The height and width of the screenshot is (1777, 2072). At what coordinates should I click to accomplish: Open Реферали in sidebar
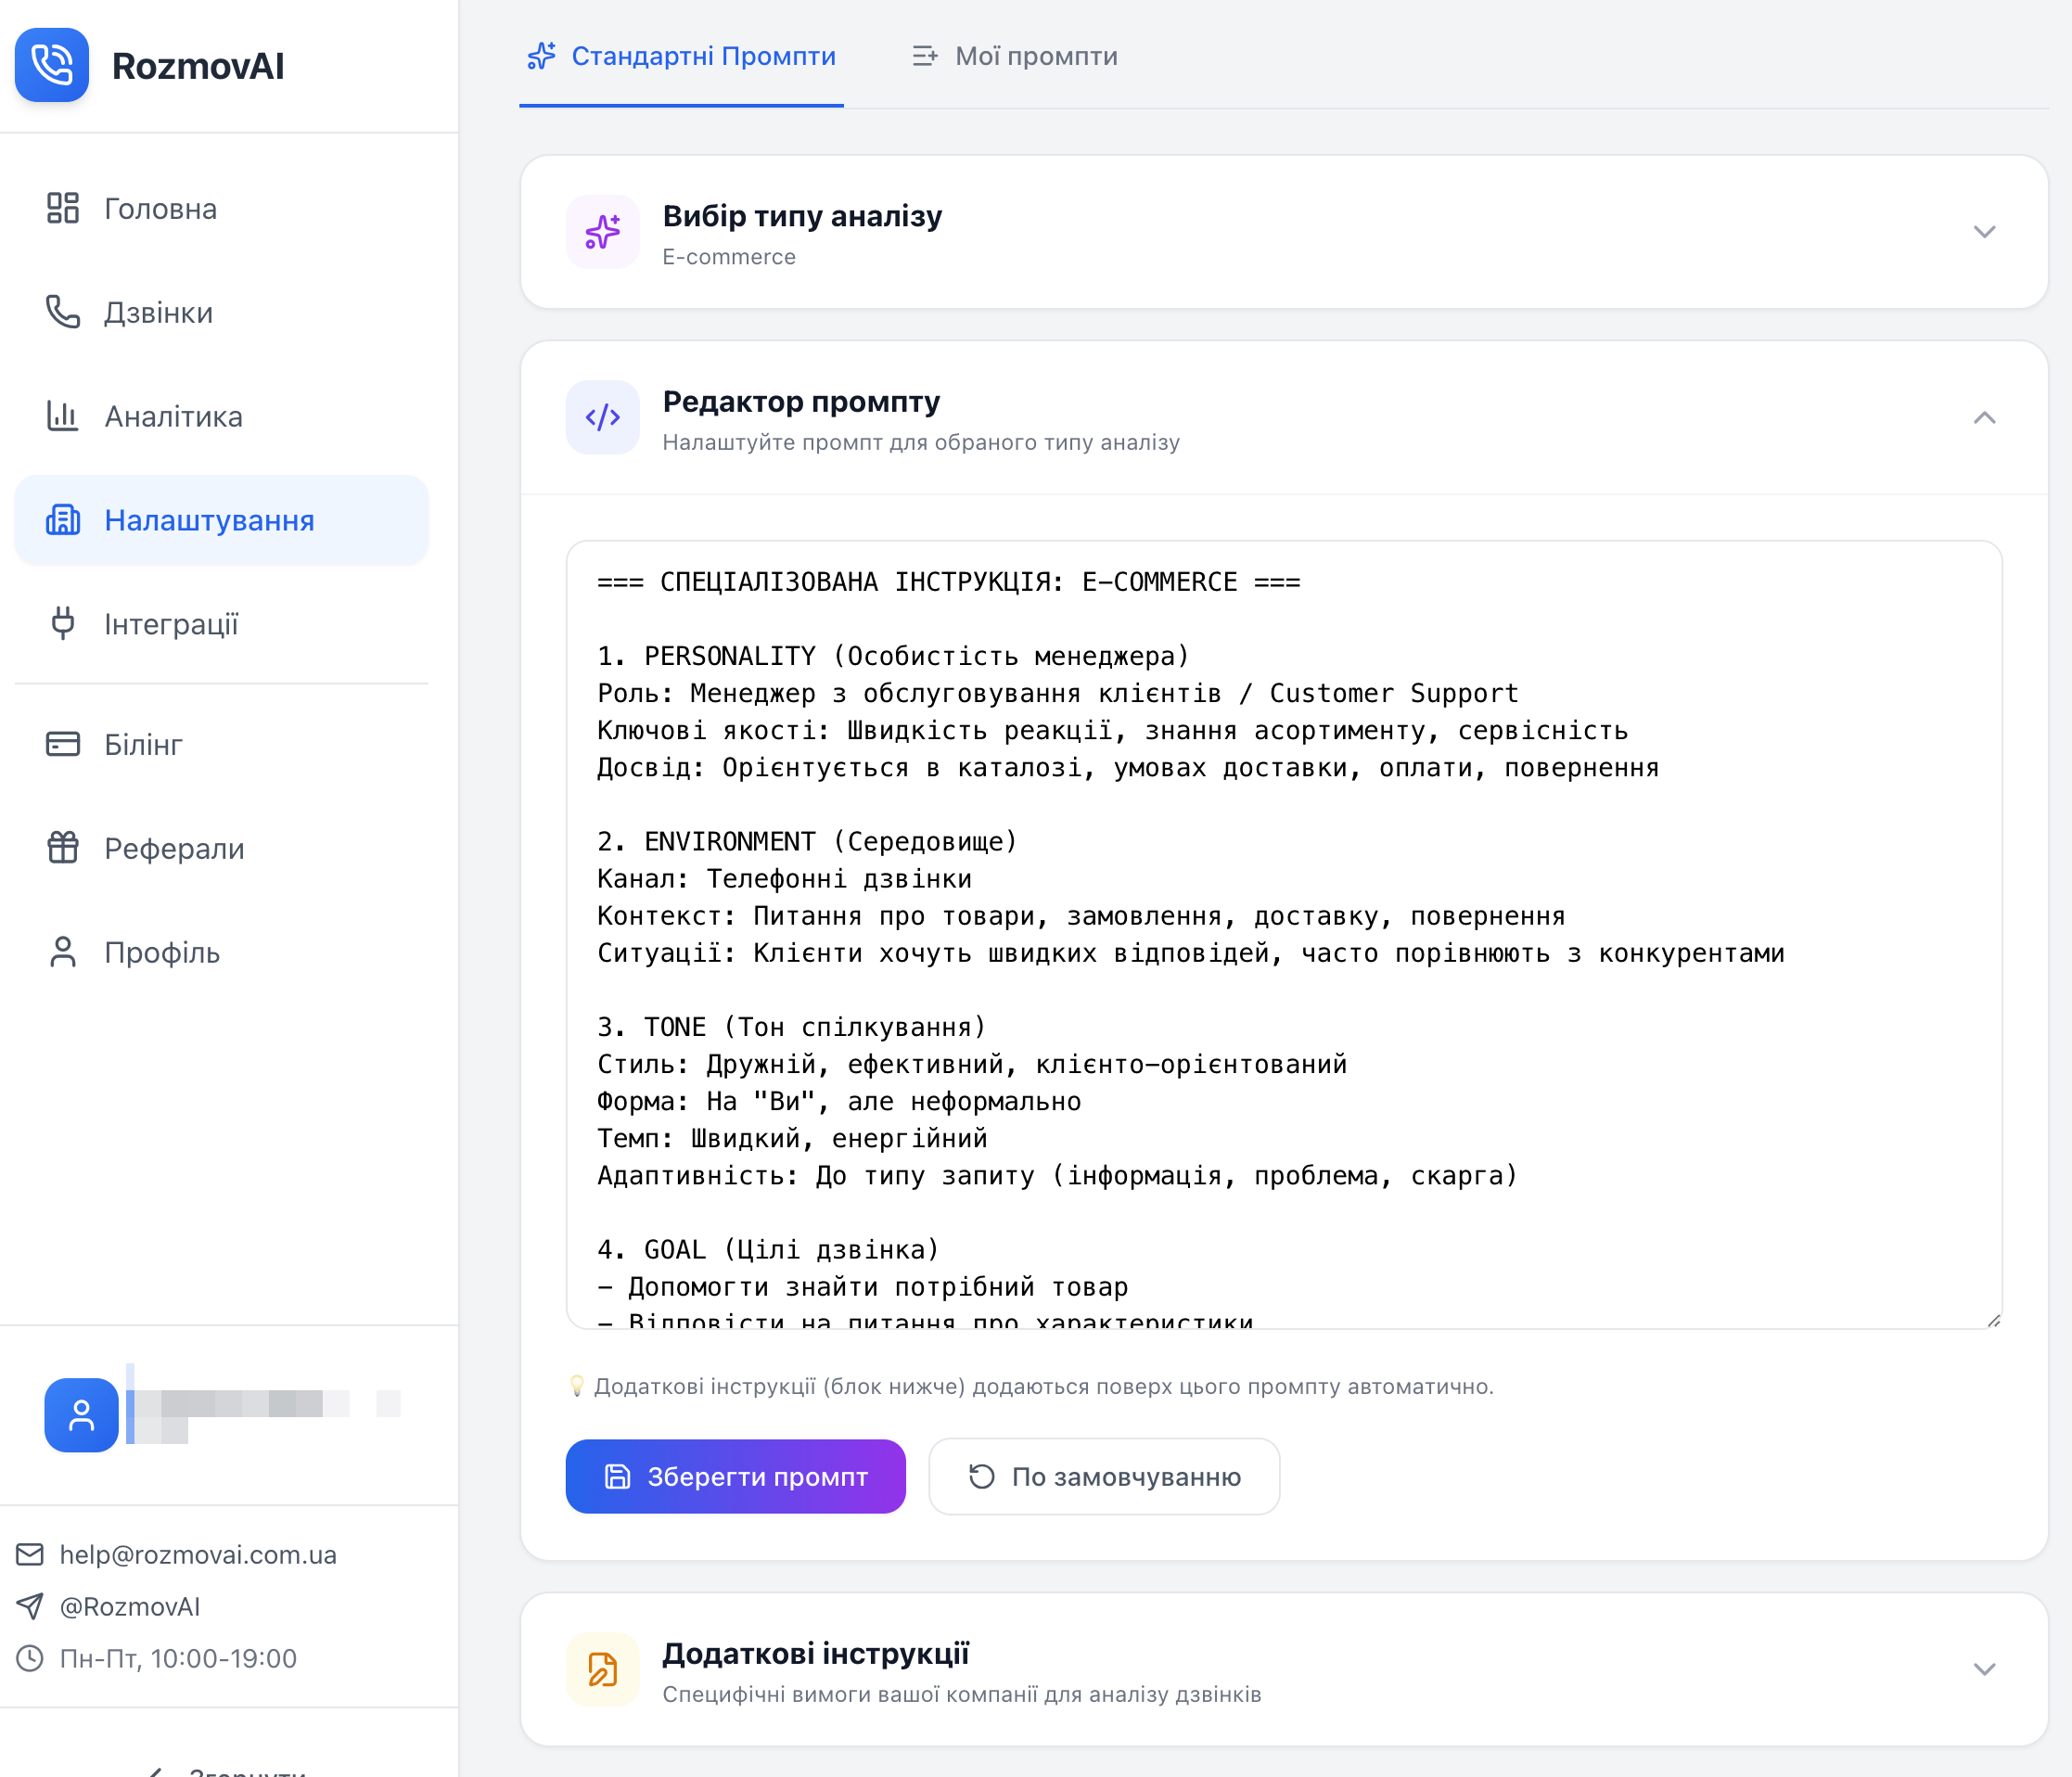click(222, 848)
